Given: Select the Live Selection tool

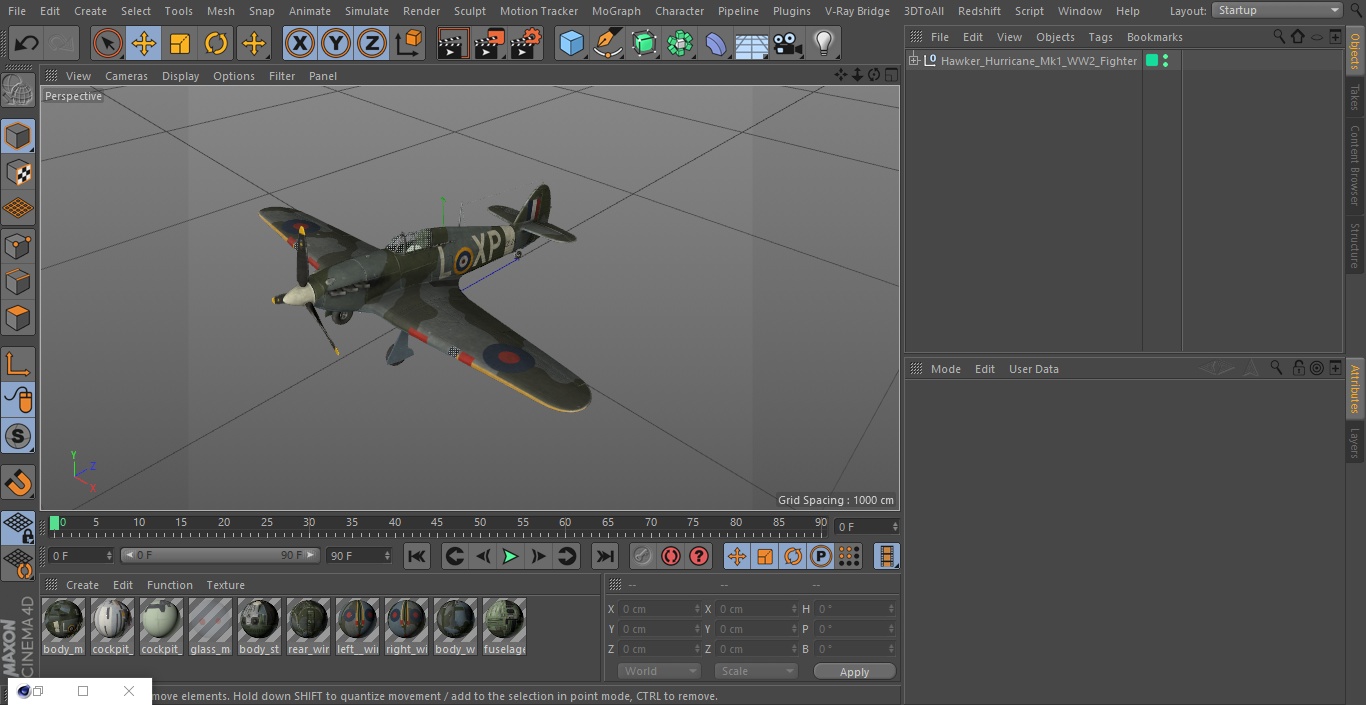Looking at the screenshot, I should [108, 43].
